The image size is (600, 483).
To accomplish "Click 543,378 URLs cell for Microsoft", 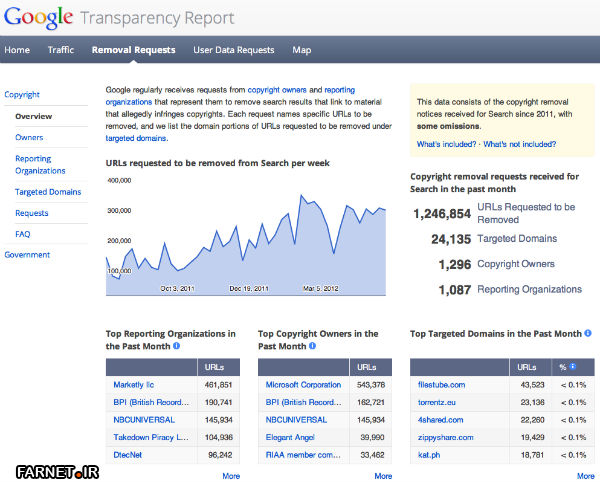I will pyautogui.click(x=371, y=385).
